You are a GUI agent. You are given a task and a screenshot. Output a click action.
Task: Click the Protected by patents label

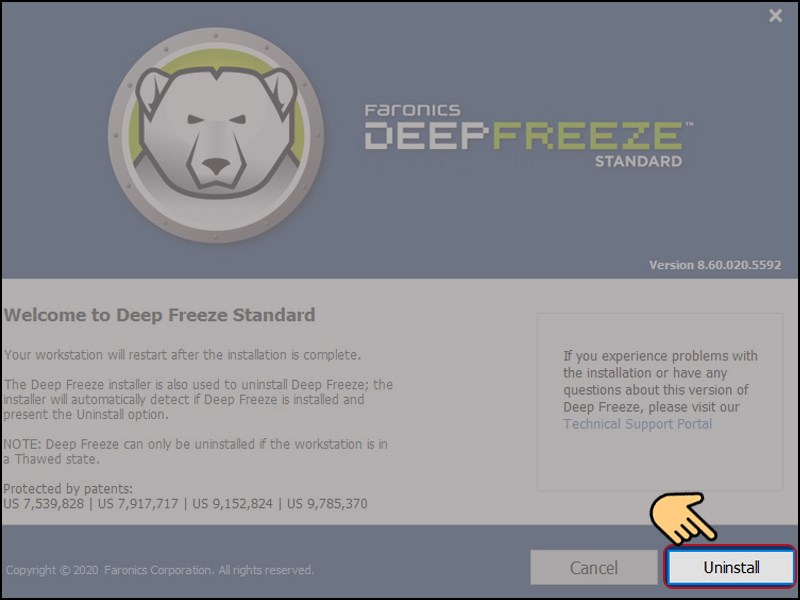point(68,489)
